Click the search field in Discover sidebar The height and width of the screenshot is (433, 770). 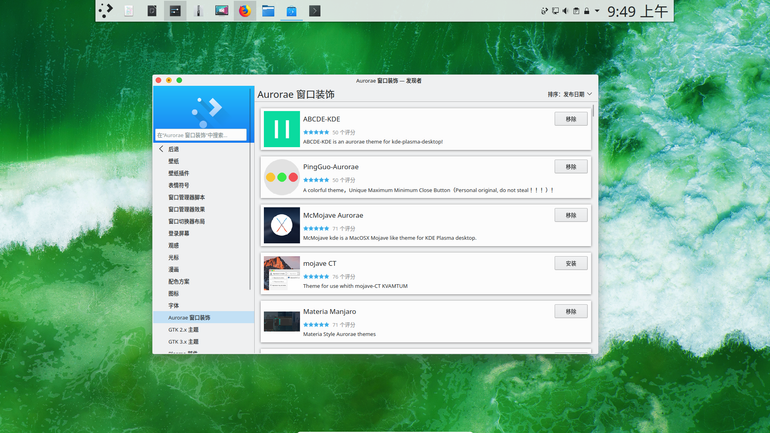pyautogui.click(x=200, y=135)
